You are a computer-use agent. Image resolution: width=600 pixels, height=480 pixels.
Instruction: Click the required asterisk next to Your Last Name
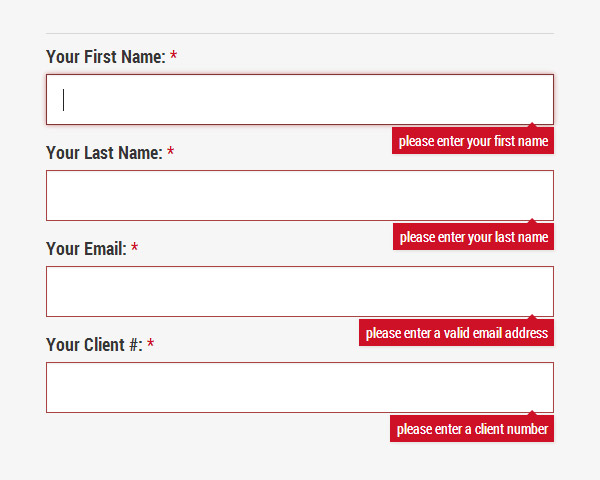click(x=171, y=152)
